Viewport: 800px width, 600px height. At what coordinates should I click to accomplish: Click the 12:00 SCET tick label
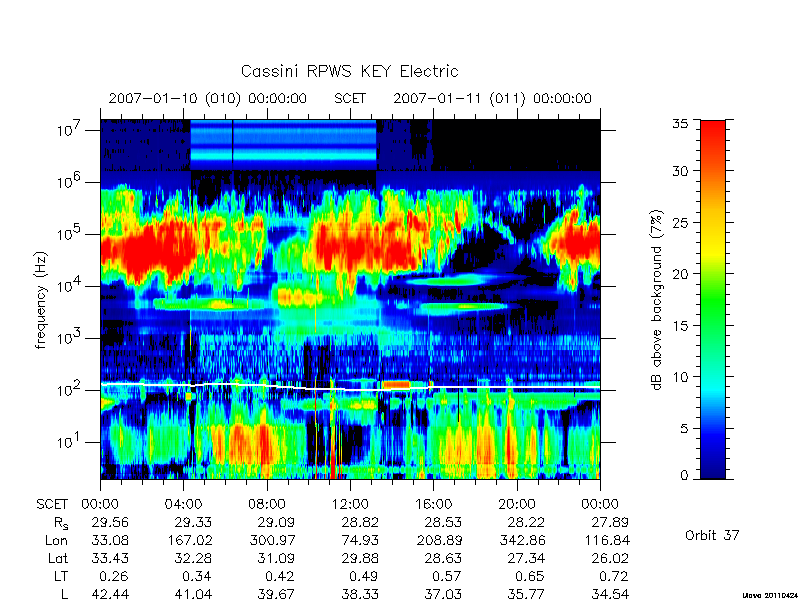pos(350,504)
